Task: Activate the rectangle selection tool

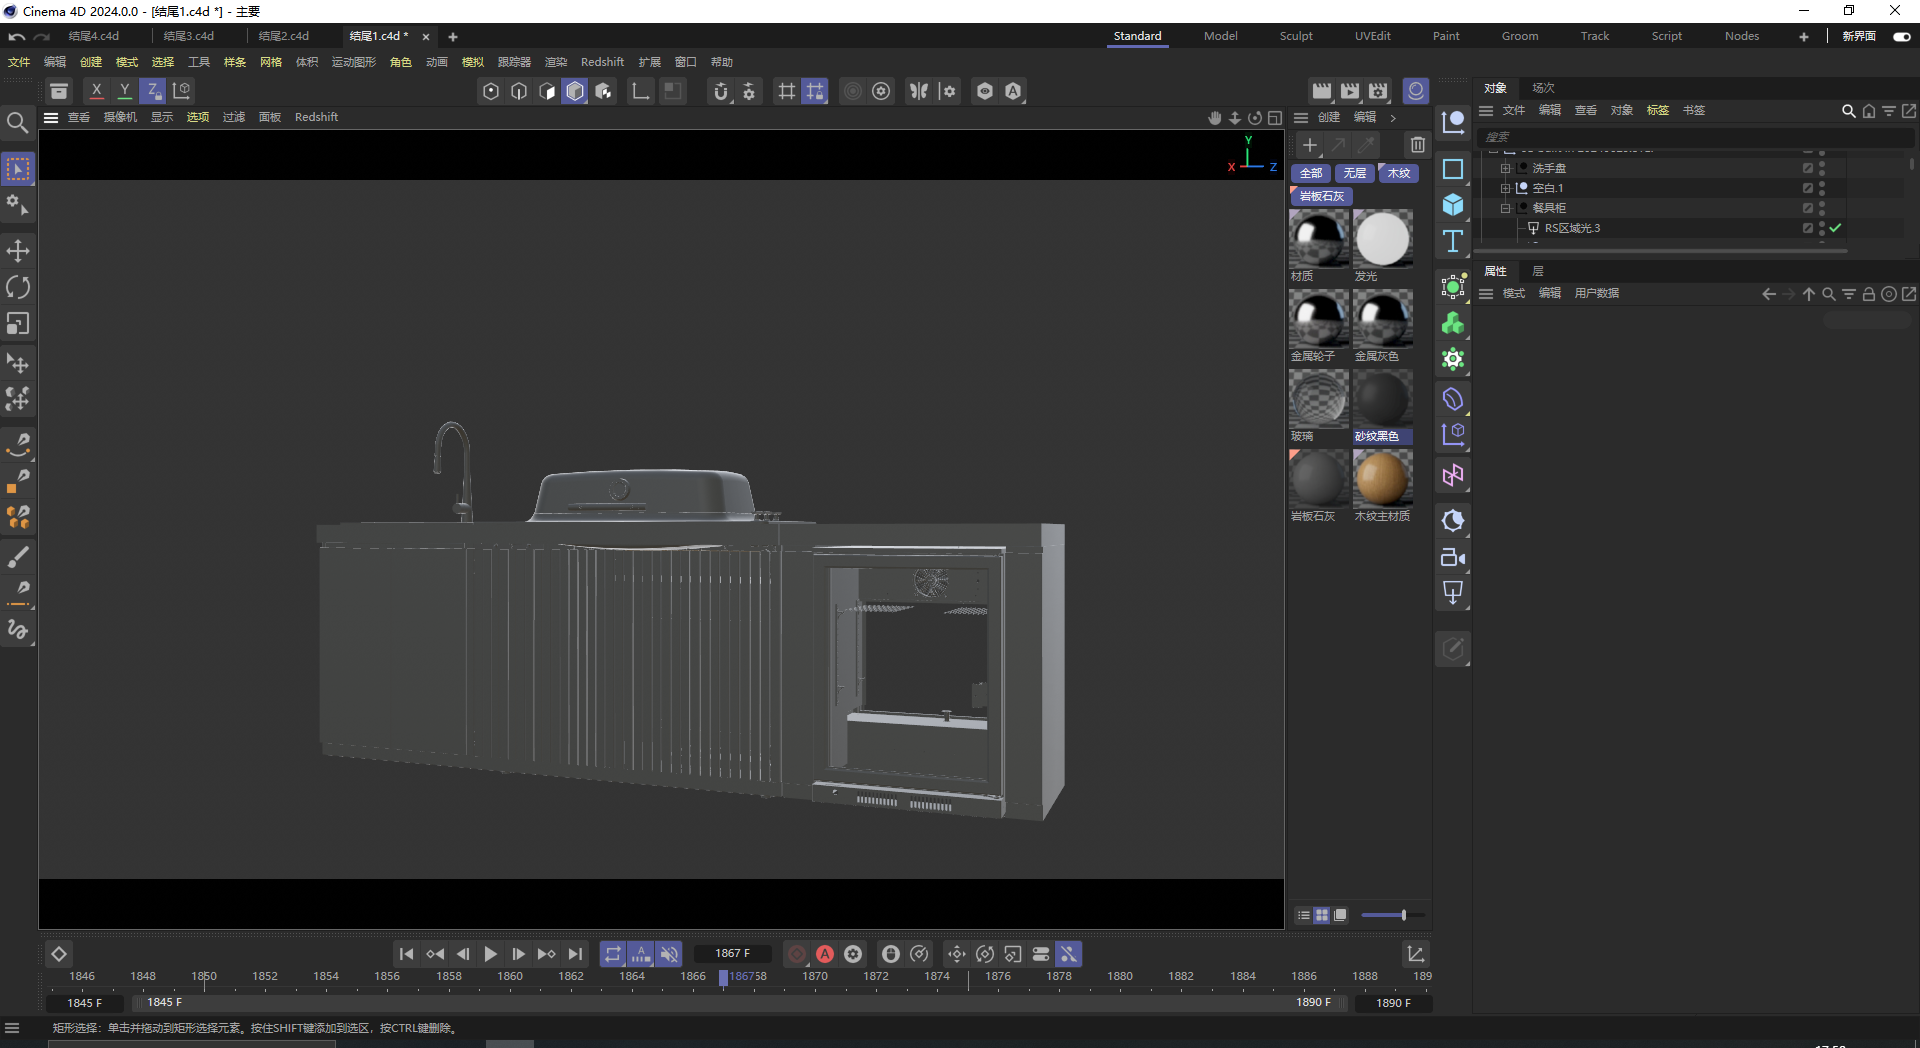Action: (x=18, y=169)
